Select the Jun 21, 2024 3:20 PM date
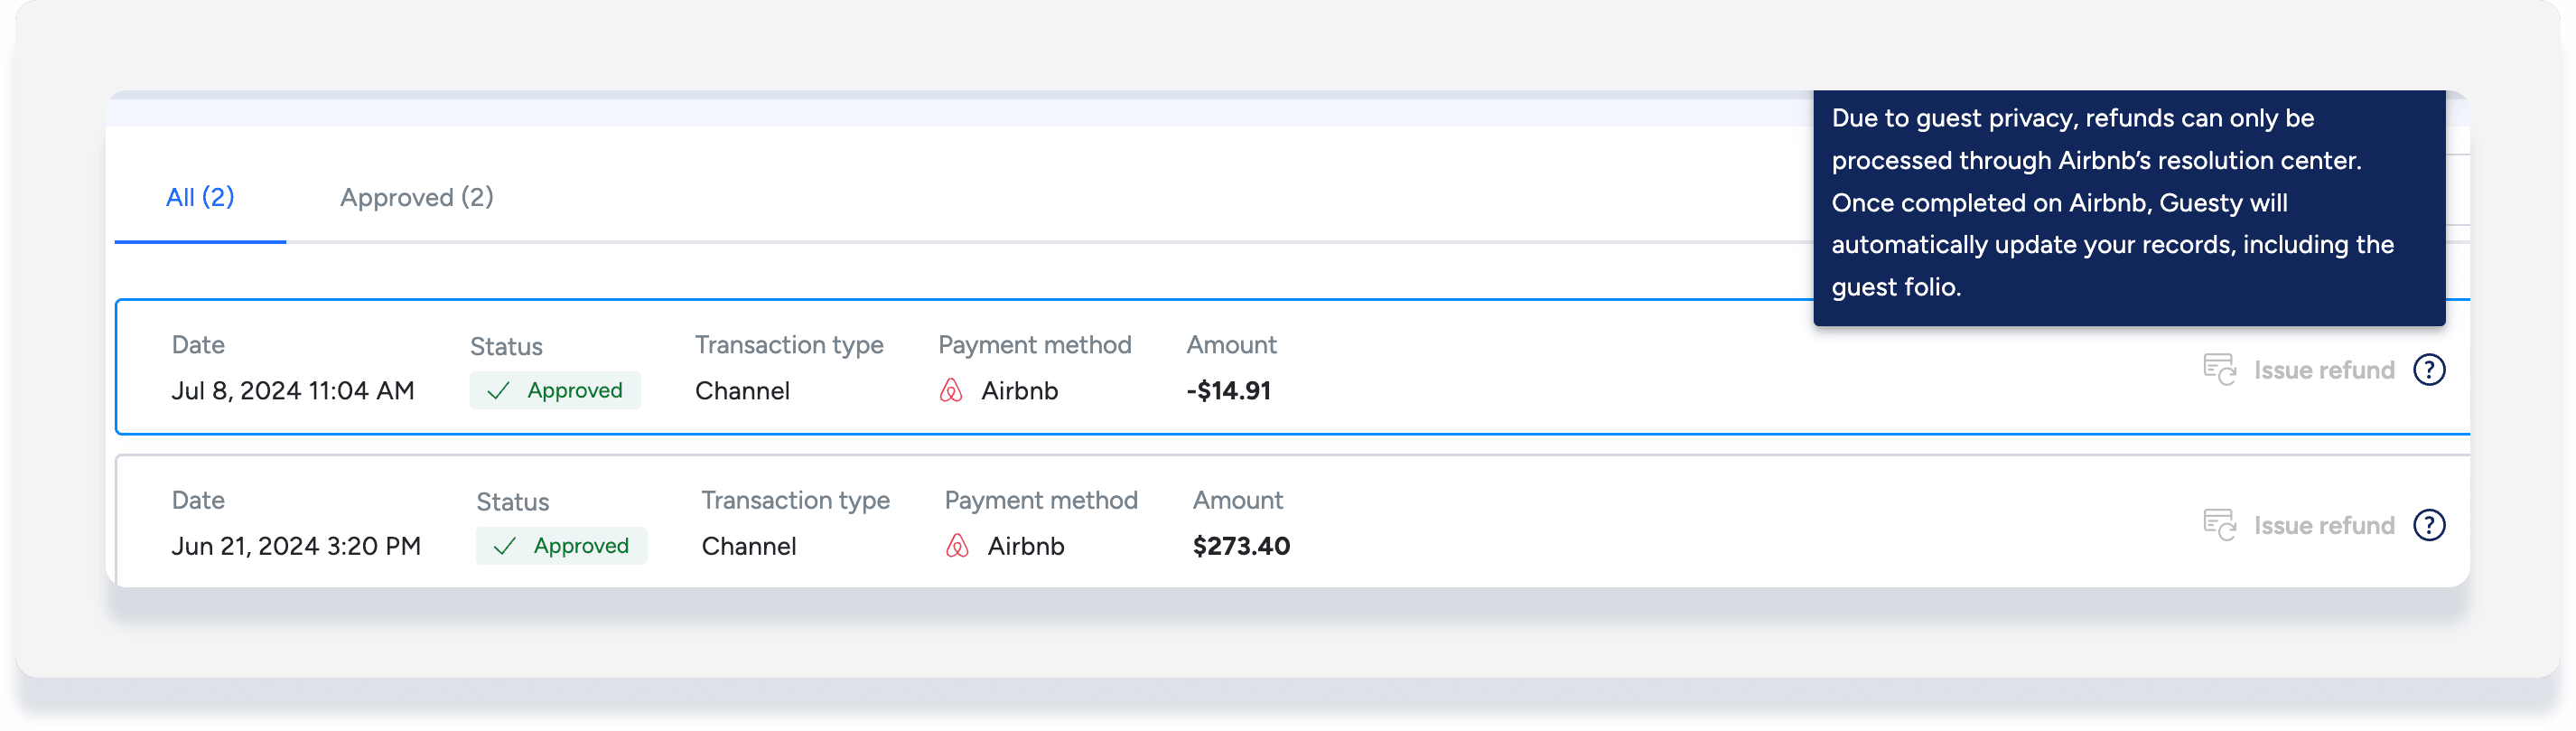The width and height of the screenshot is (2576, 731). [296, 546]
